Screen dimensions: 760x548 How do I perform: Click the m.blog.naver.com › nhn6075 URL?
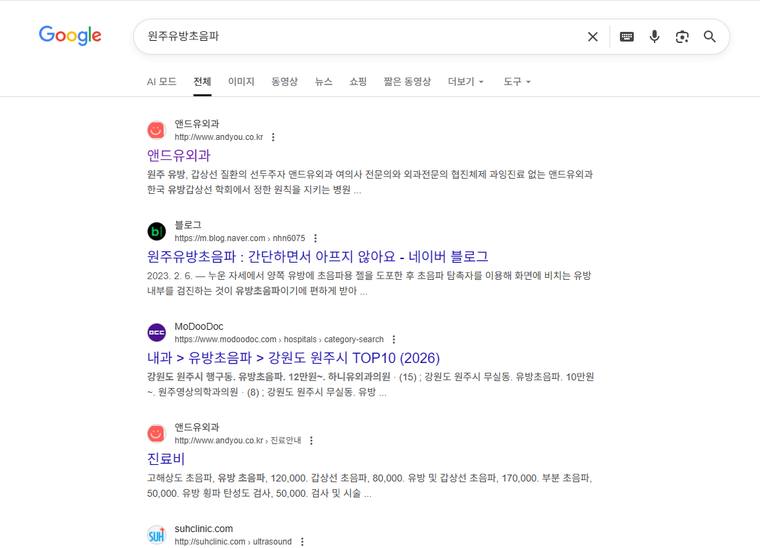[x=239, y=238]
